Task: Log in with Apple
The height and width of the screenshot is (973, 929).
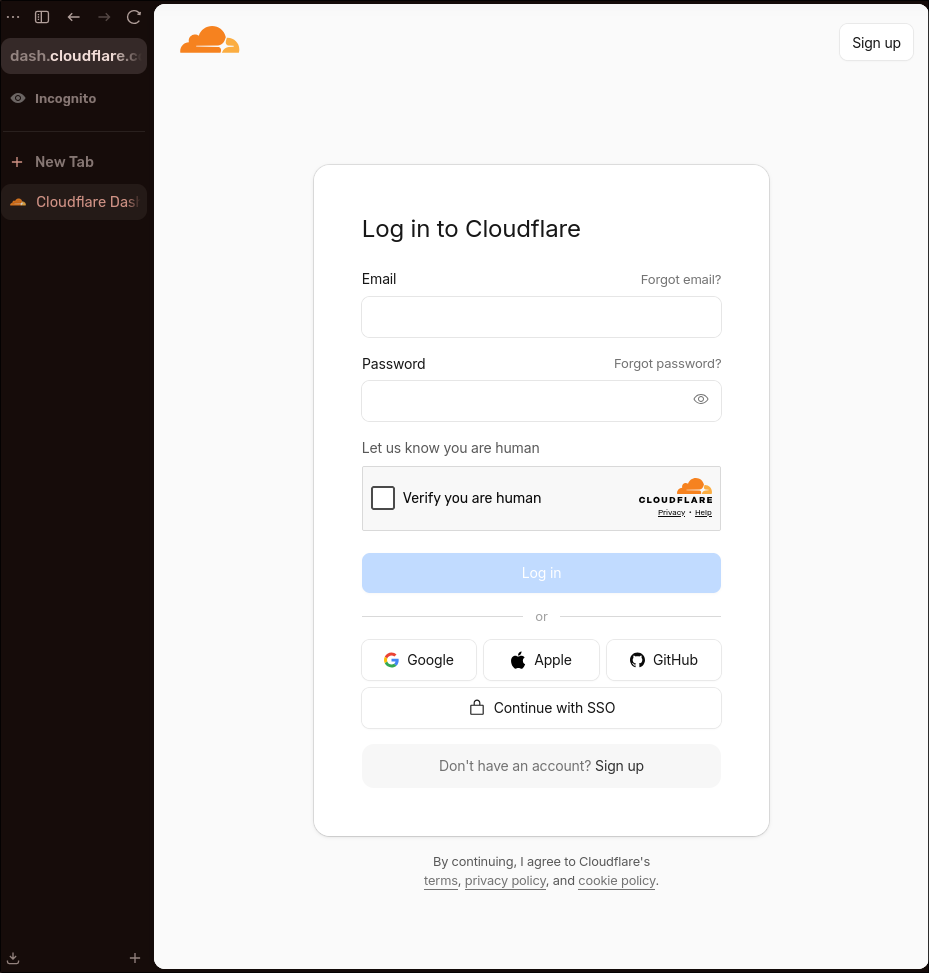Action: pyautogui.click(x=541, y=660)
